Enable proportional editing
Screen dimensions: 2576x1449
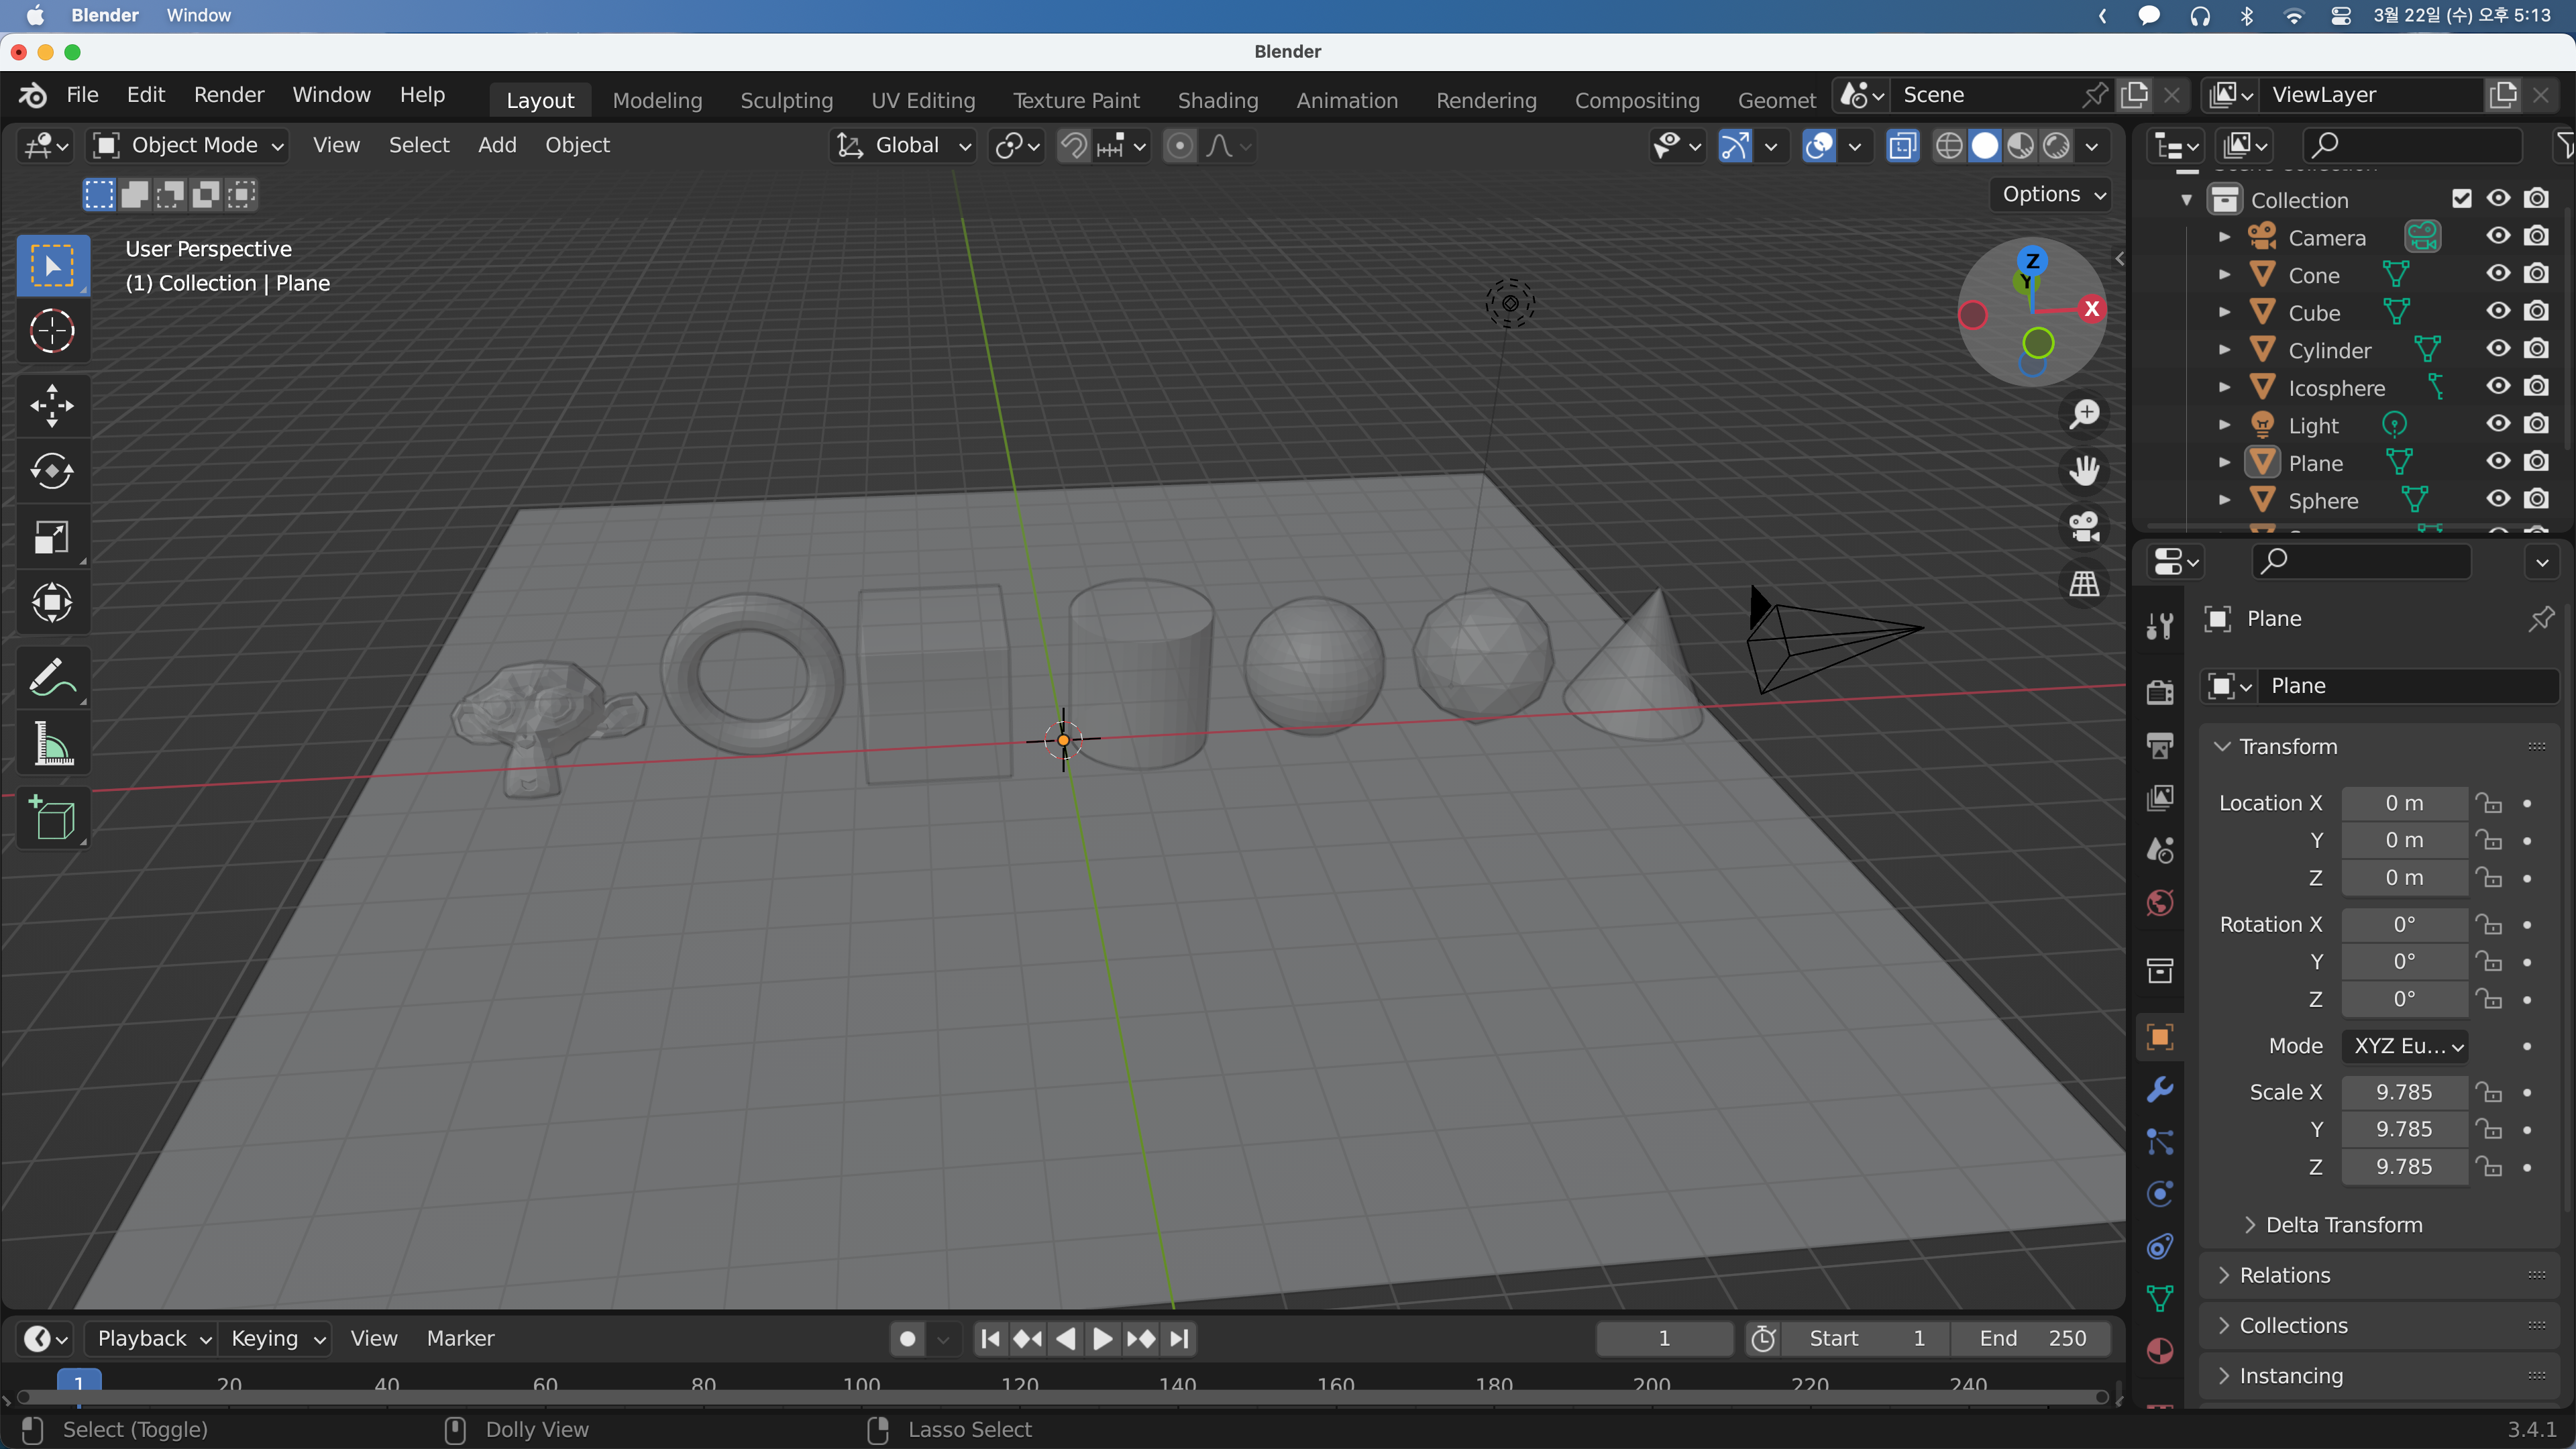pyautogui.click(x=1180, y=146)
